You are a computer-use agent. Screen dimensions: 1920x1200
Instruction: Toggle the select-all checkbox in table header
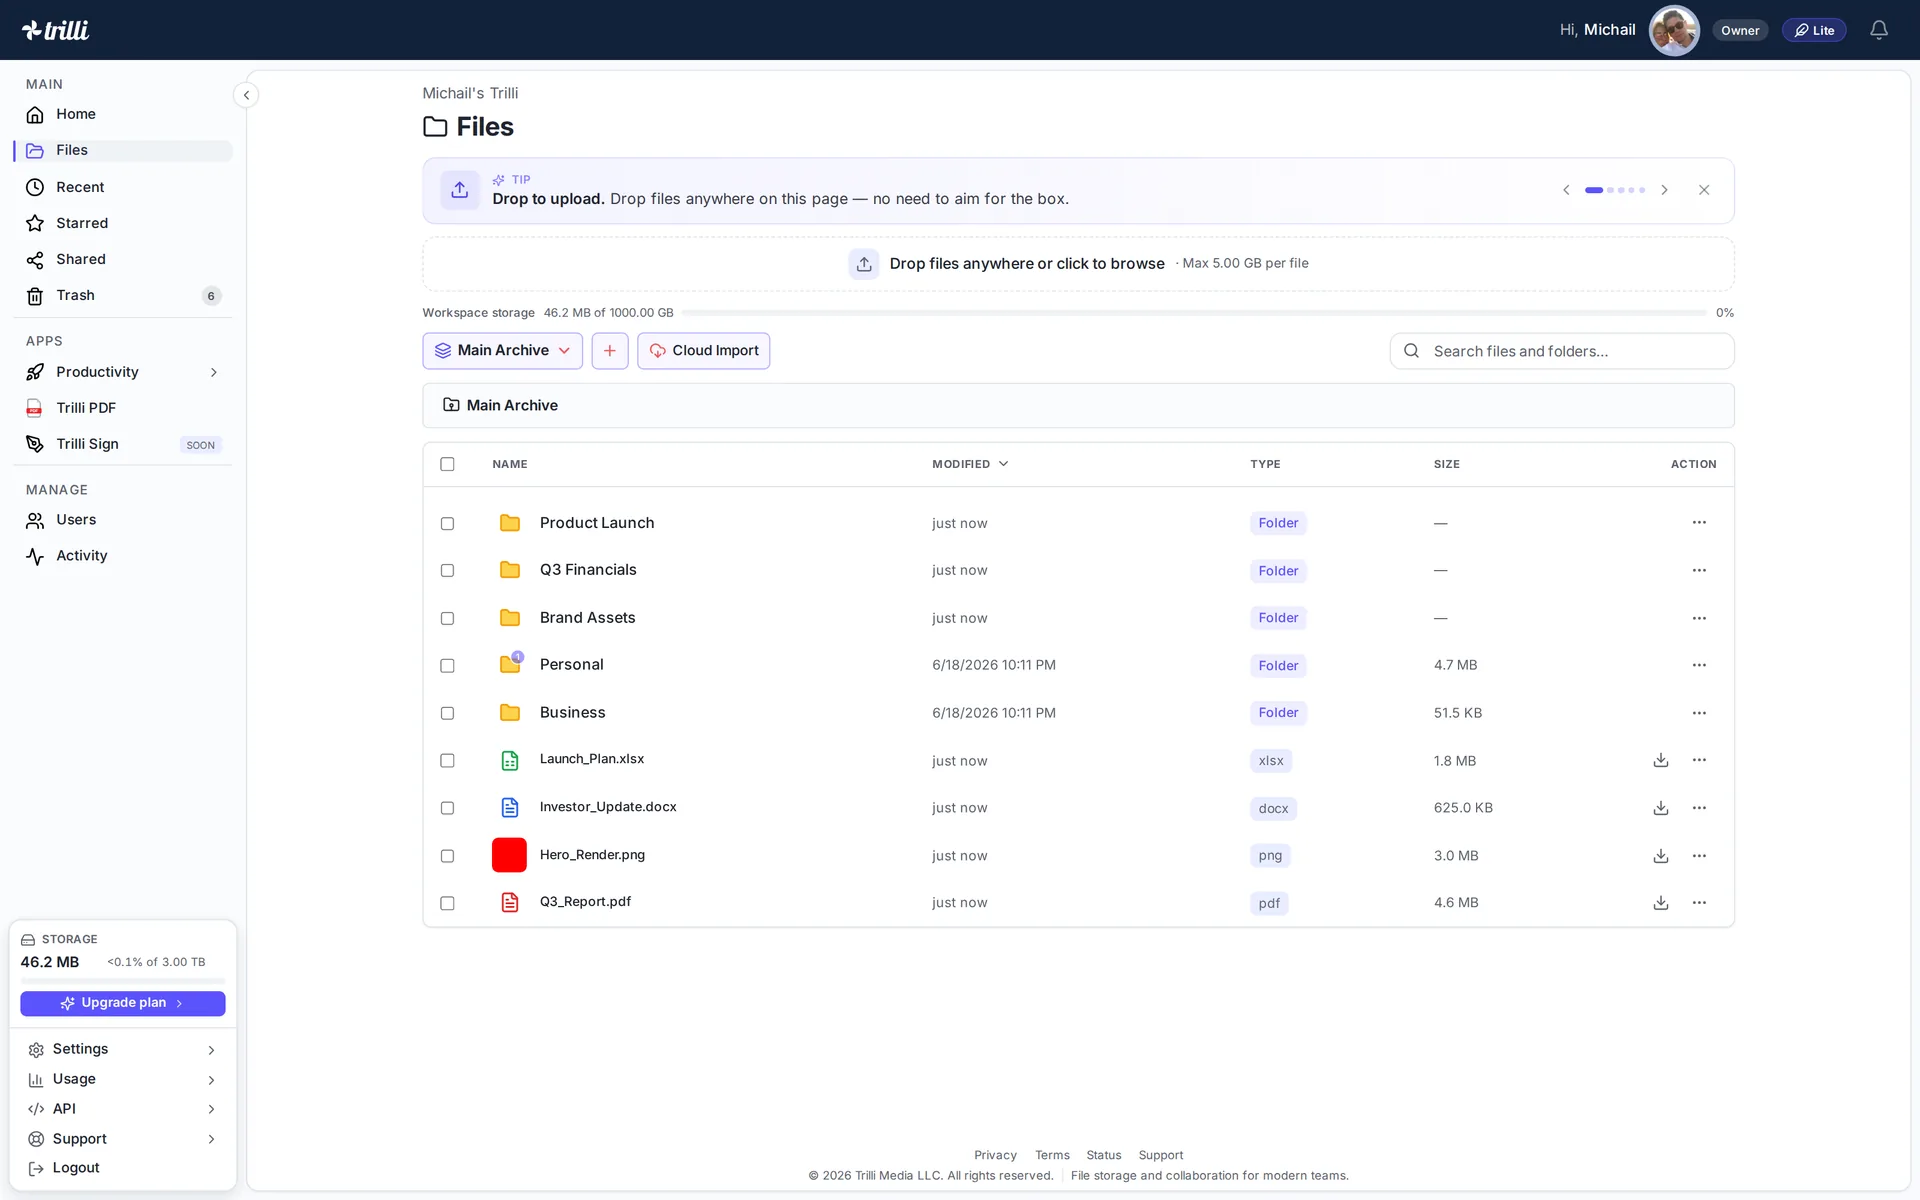pos(447,464)
